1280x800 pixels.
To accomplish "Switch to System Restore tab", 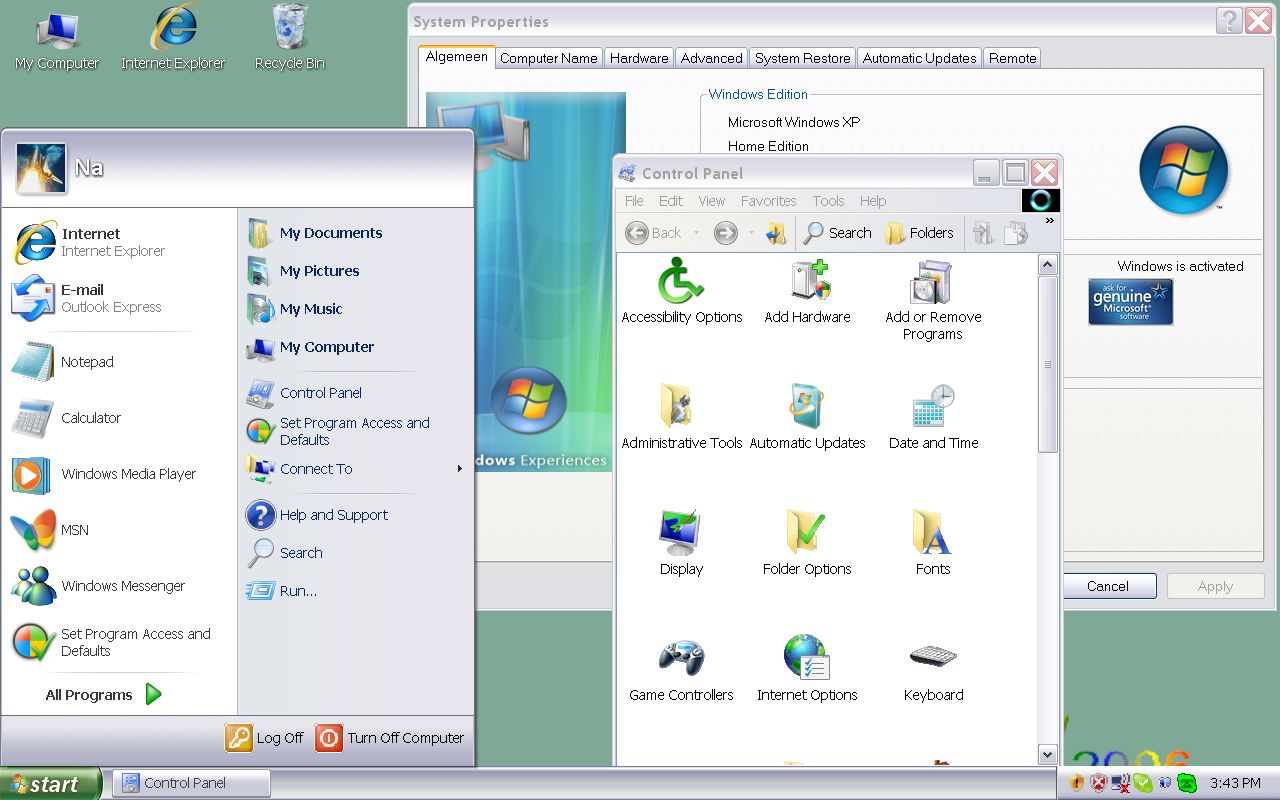I will pos(802,59).
